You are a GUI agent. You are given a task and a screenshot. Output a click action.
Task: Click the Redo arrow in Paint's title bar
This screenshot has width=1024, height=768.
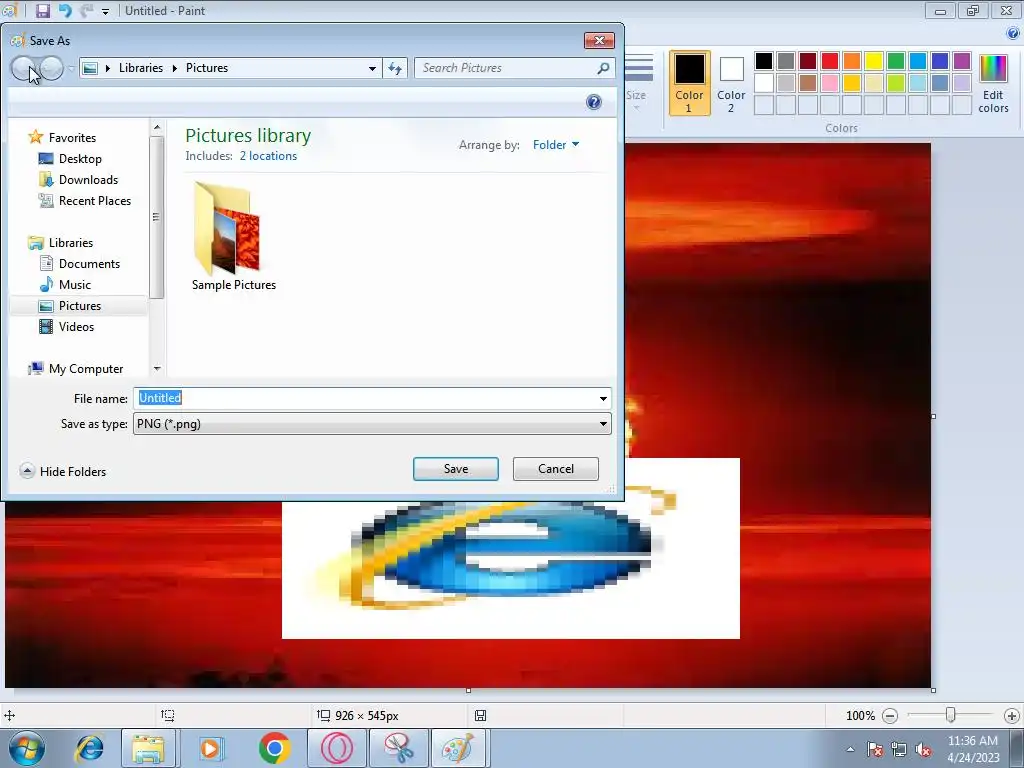coord(86,10)
